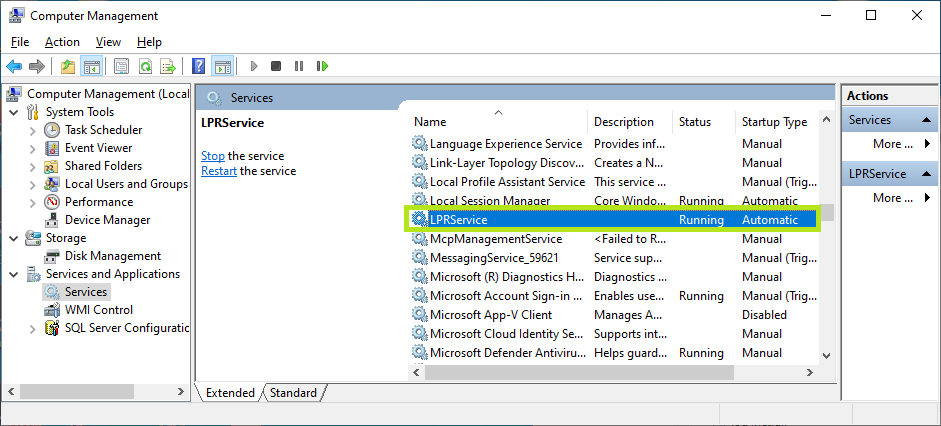Collapse Services and Applications node
Viewport: 941px width, 426px height.
pyautogui.click(x=14, y=274)
